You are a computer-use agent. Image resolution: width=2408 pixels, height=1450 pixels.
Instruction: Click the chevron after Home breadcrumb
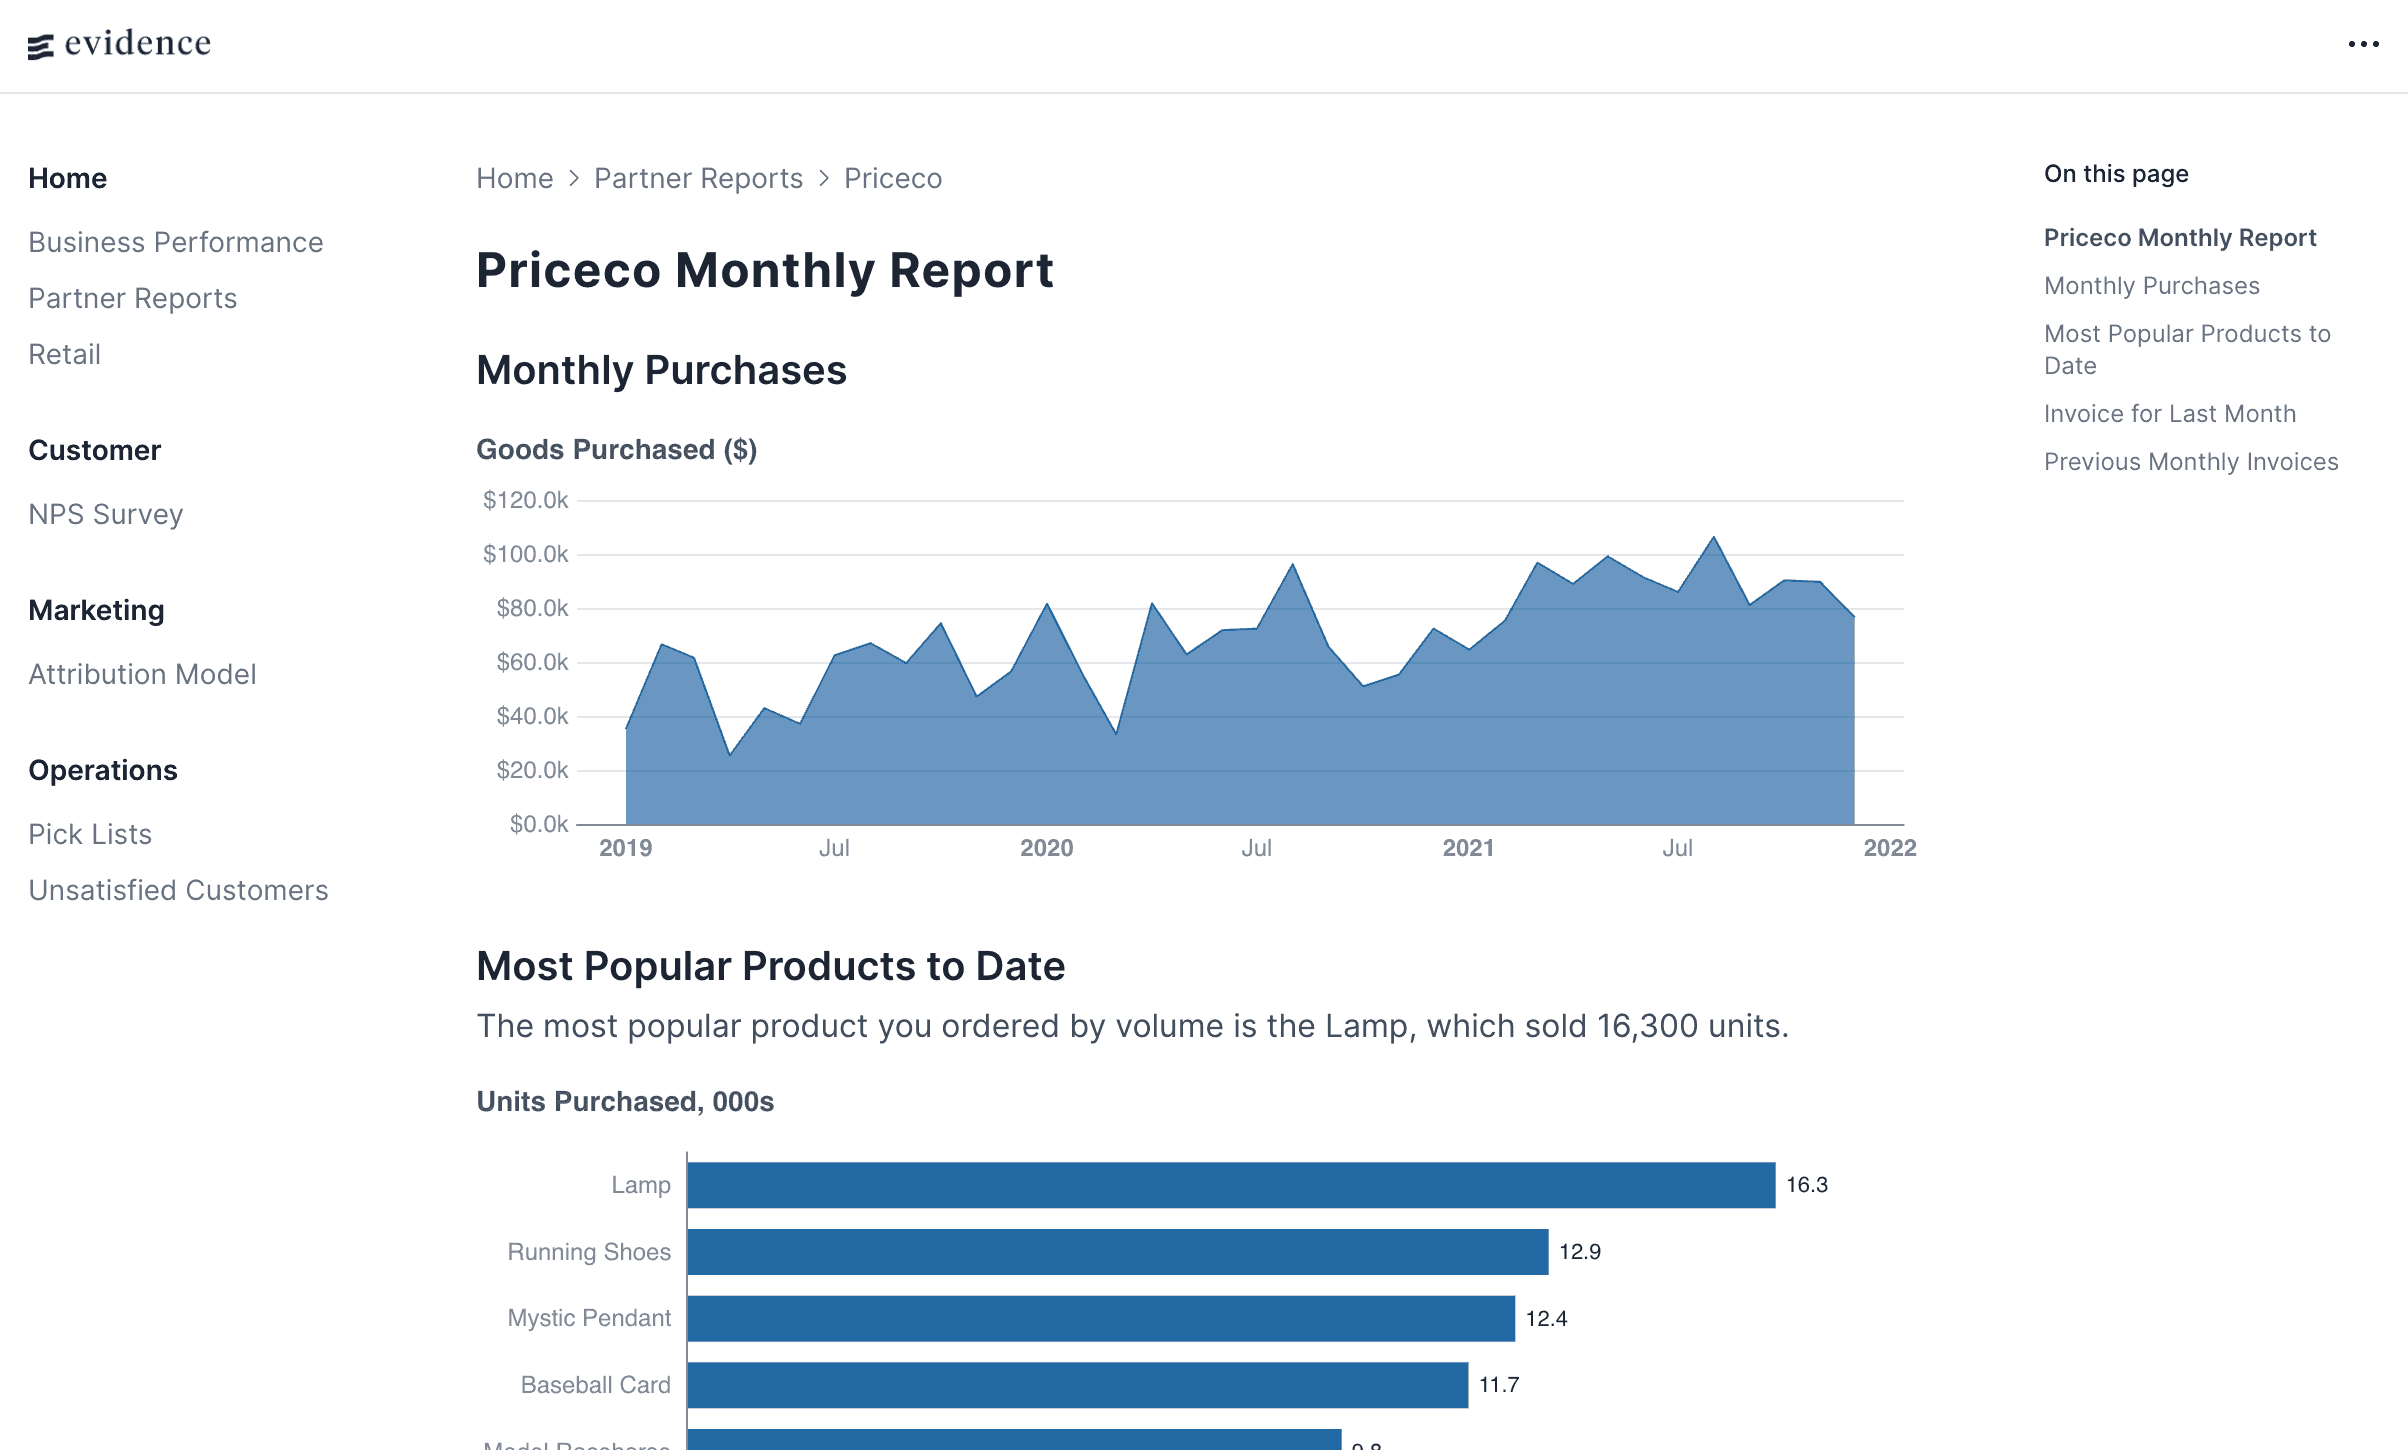coord(574,178)
